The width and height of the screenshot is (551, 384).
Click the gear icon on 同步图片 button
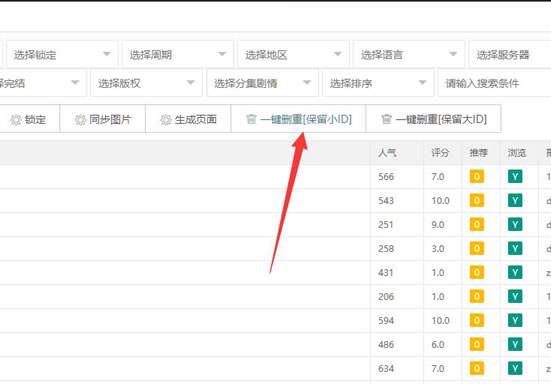(80, 120)
